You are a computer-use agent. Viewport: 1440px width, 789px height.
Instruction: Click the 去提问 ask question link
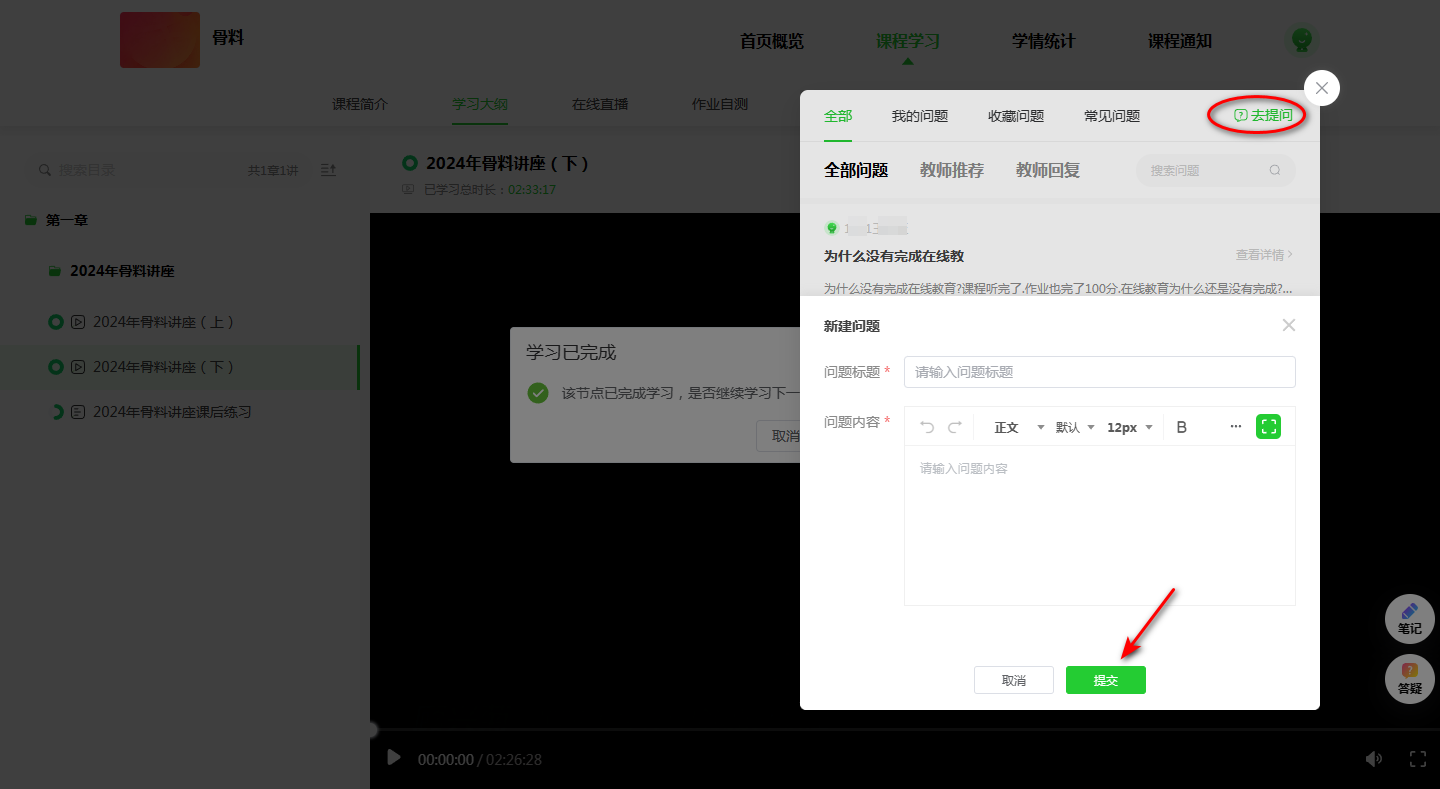coord(1263,116)
